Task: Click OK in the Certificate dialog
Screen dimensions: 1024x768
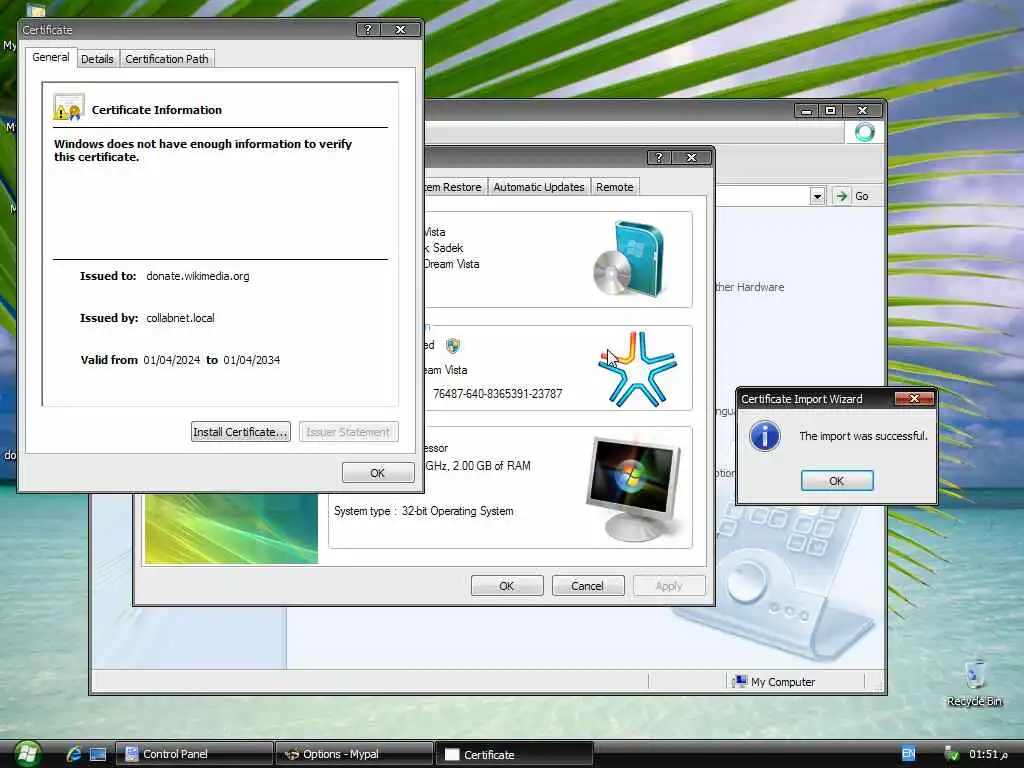Action: coord(377,473)
